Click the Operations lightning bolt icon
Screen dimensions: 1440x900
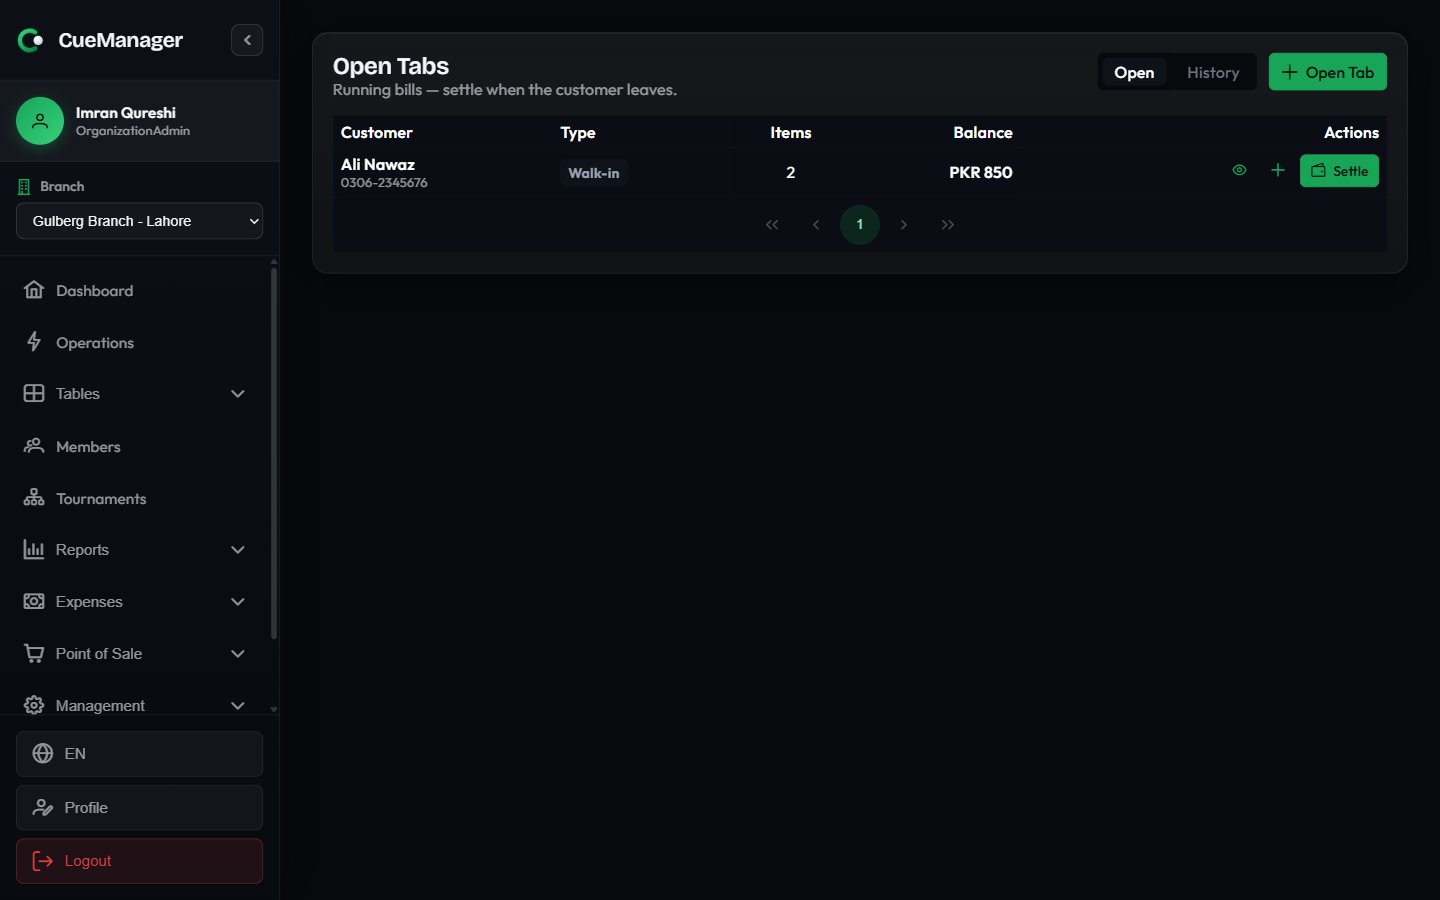[34, 342]
